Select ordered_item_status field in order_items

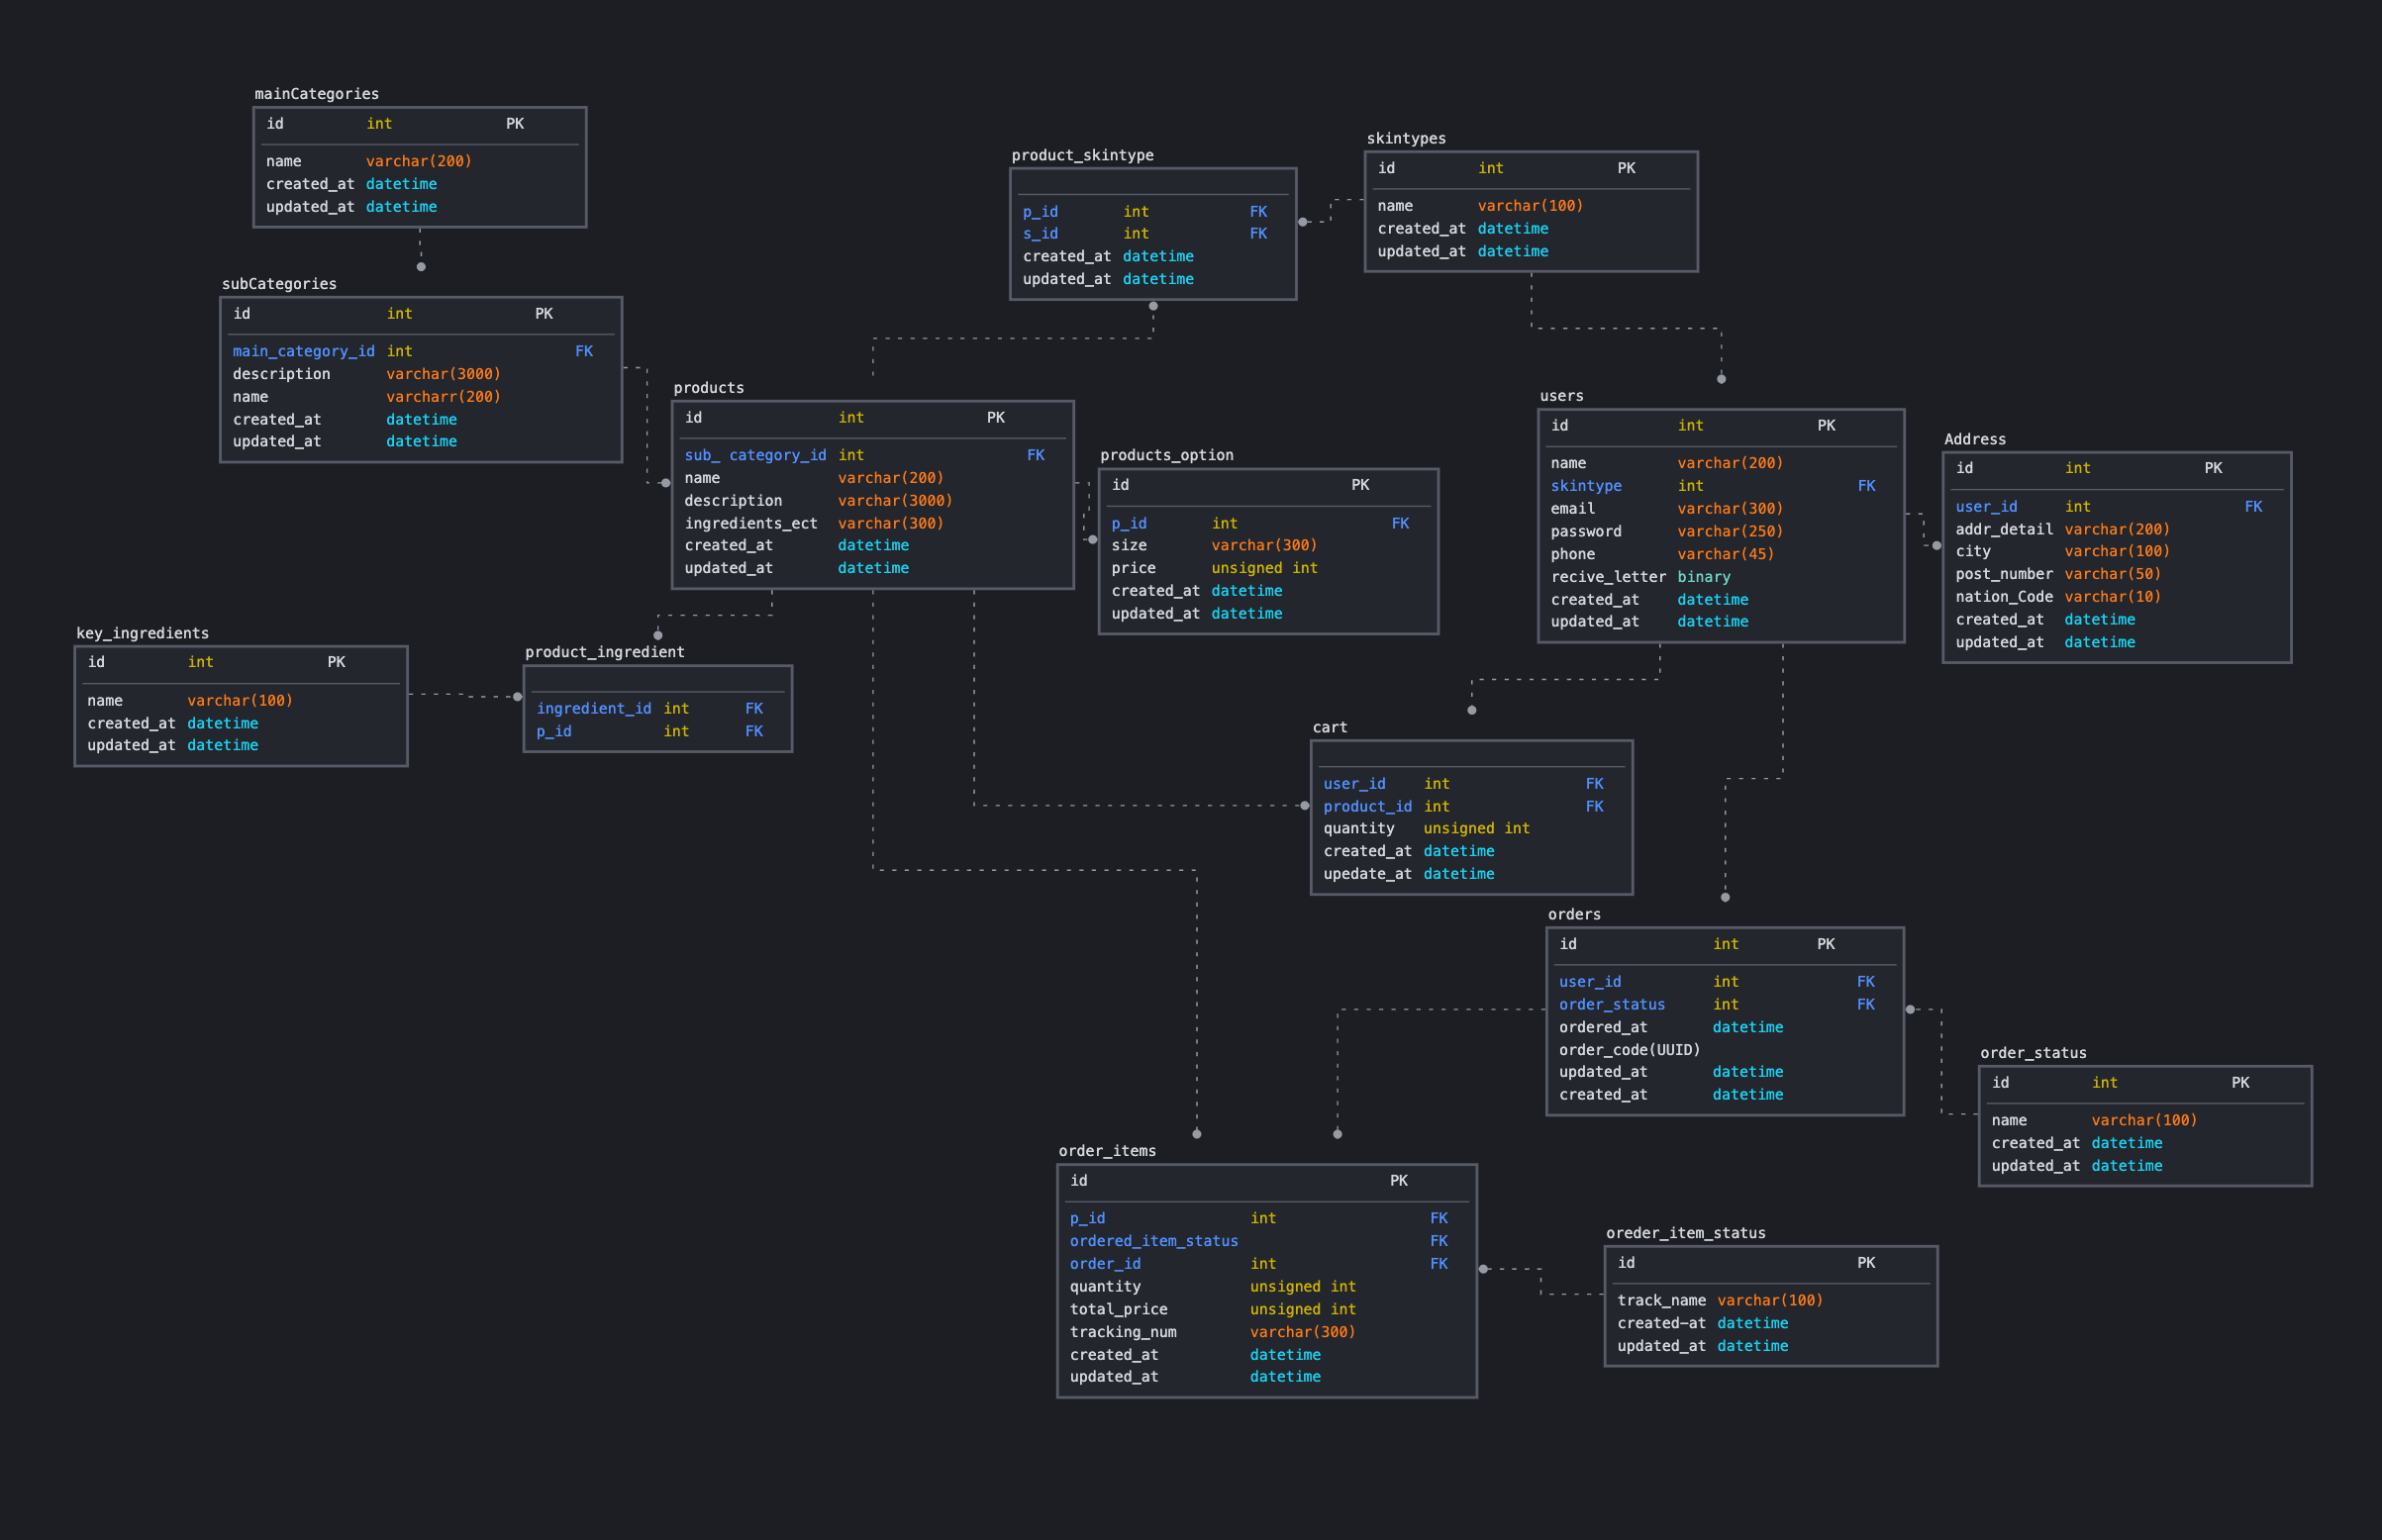[x=1153, y=1241]
